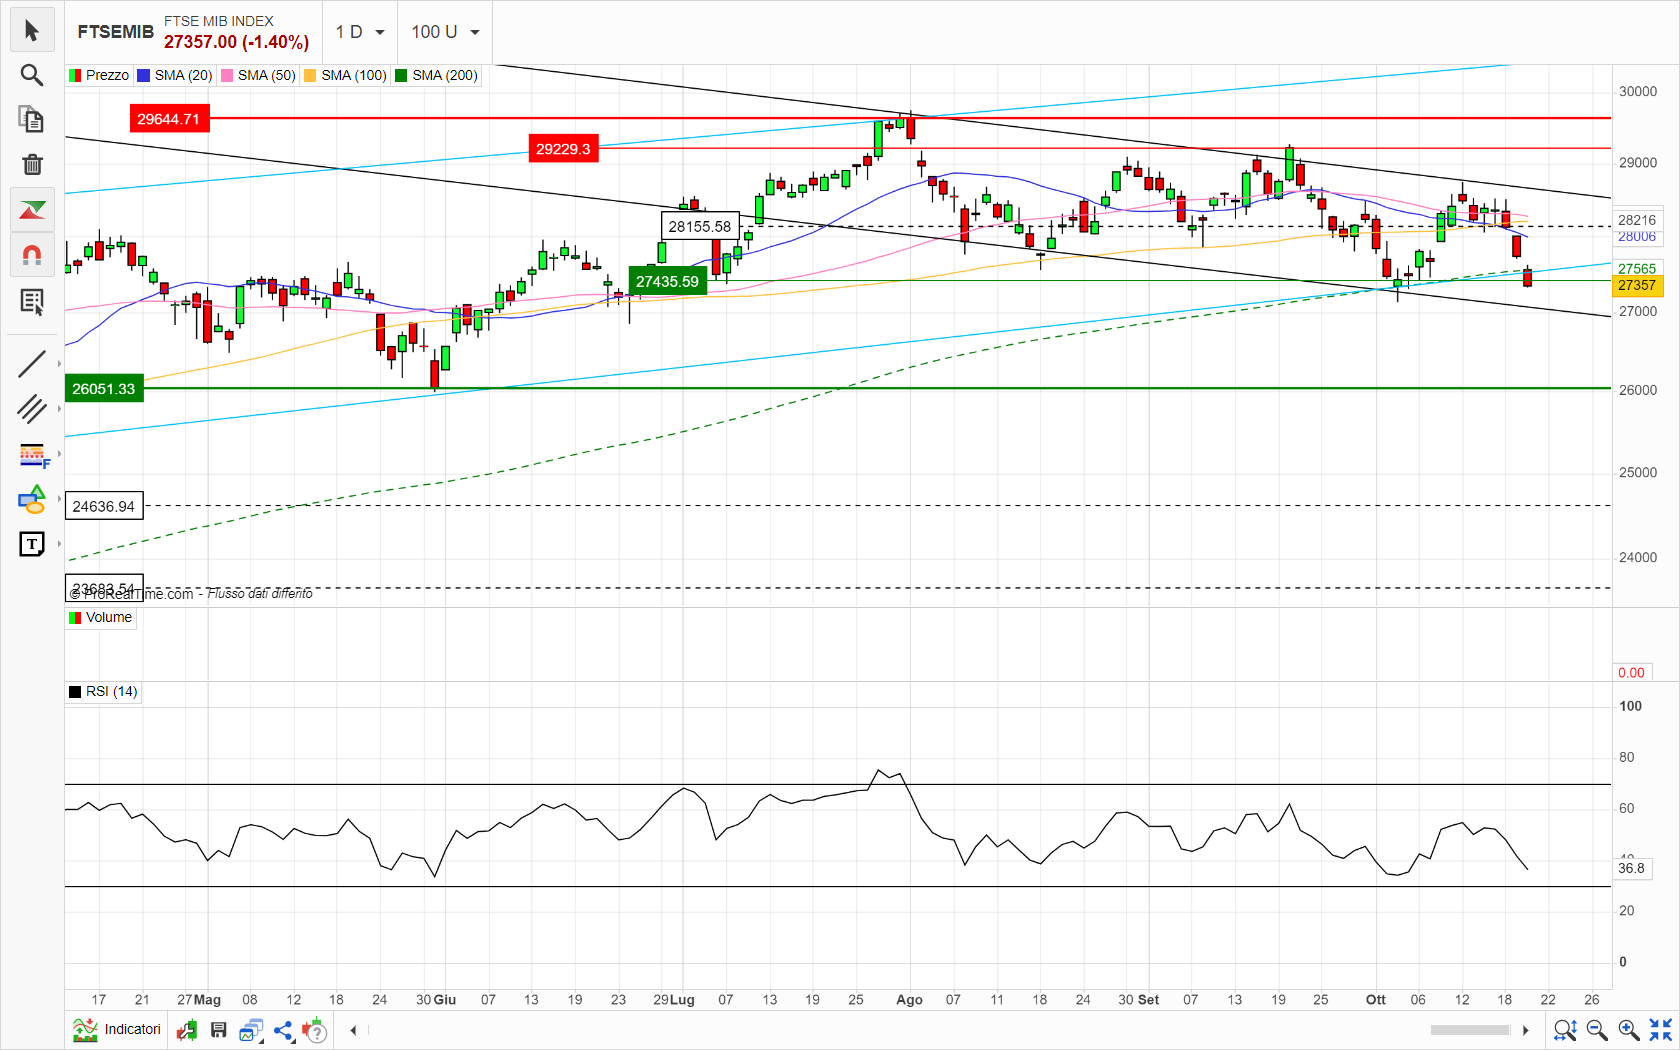
Task: Expand the trend line tool submenu arrow
Action: tap(59, 364)
